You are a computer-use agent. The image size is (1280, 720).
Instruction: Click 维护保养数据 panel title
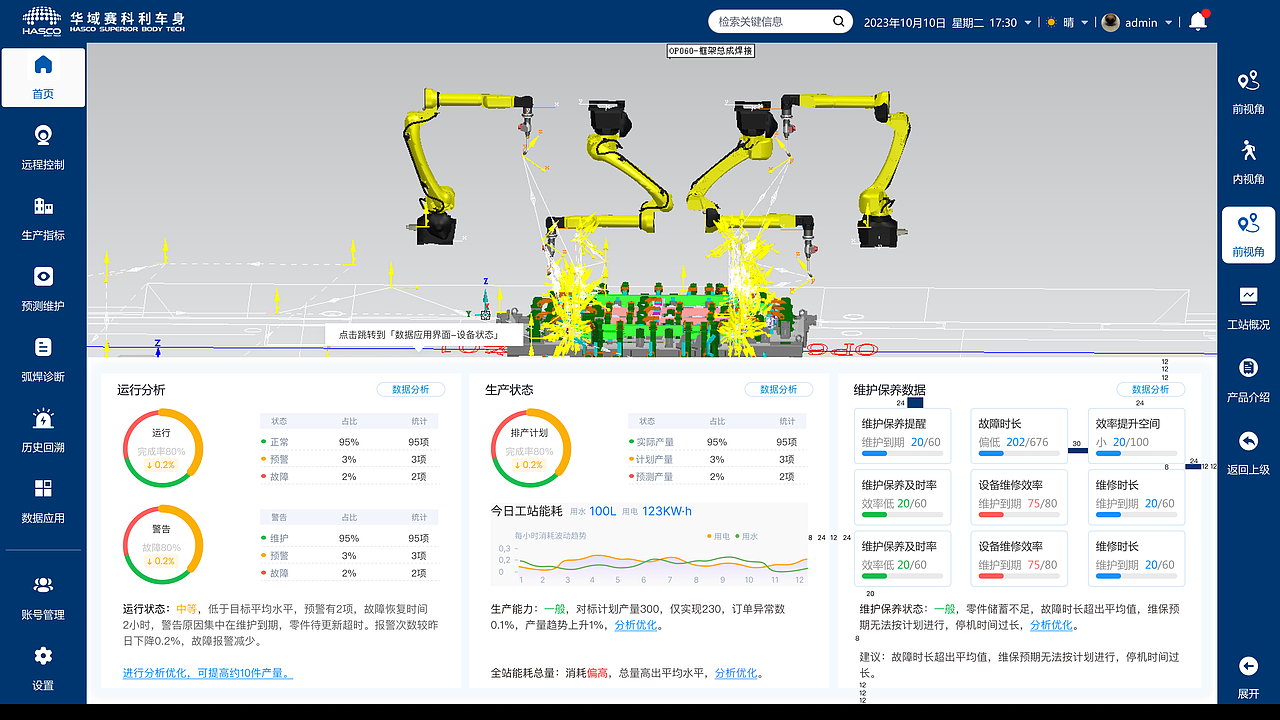[x=889, y=390]
